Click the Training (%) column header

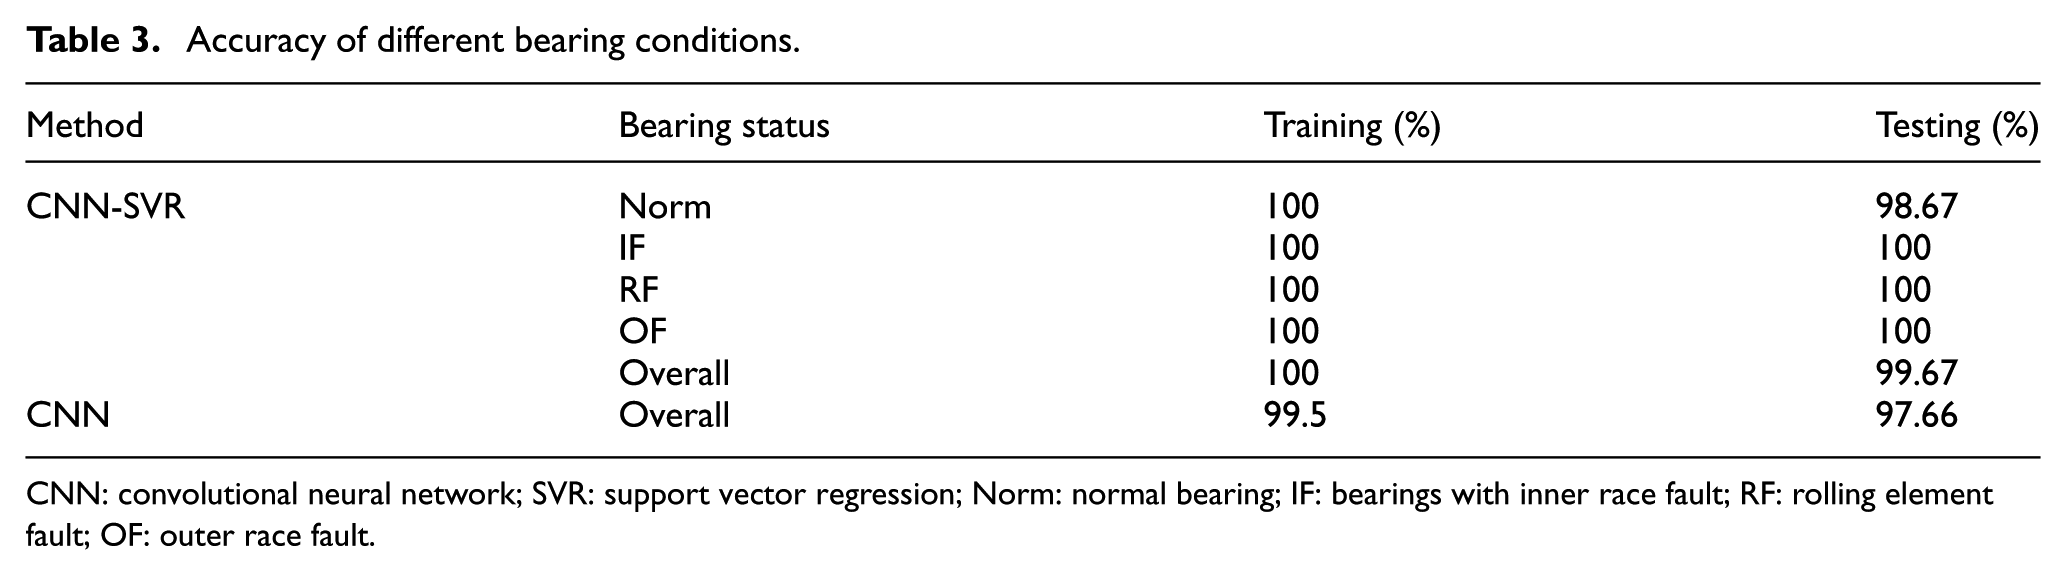(x=1352, y=126)
